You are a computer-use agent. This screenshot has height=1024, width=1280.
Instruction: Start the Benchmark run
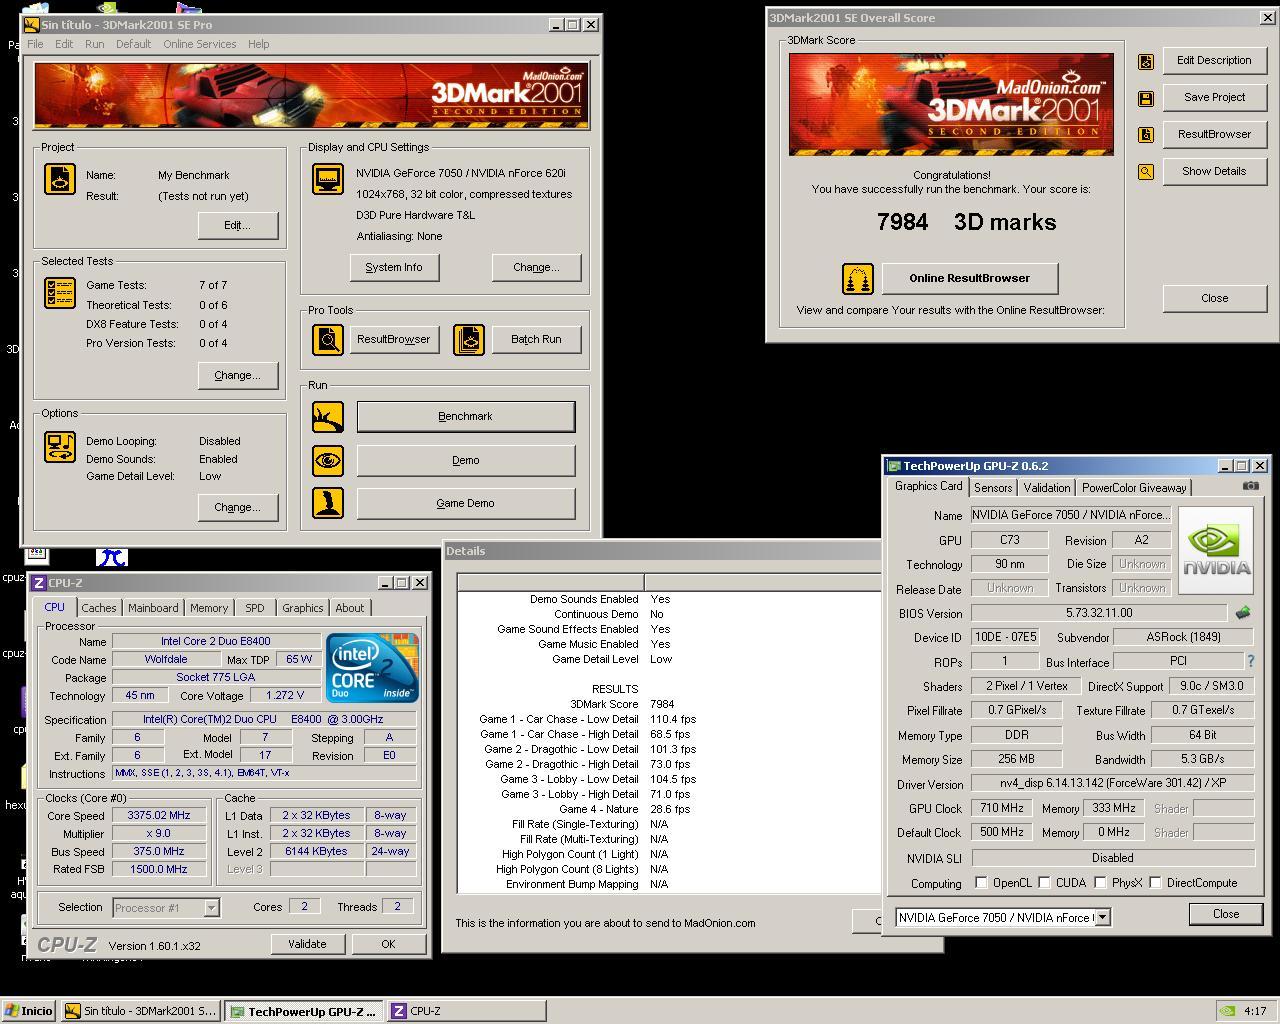466,417
